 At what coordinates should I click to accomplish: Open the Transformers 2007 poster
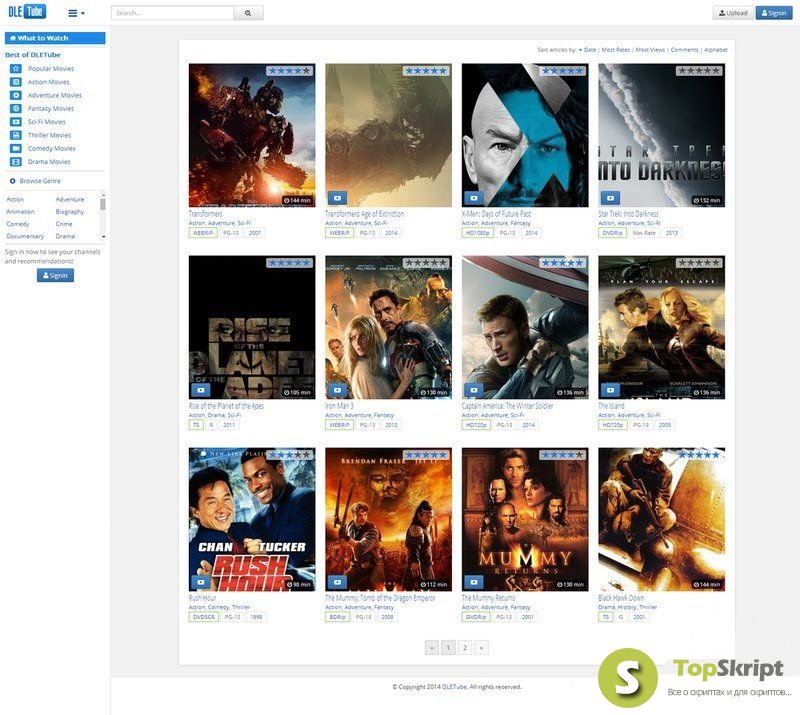pos(252,135)
